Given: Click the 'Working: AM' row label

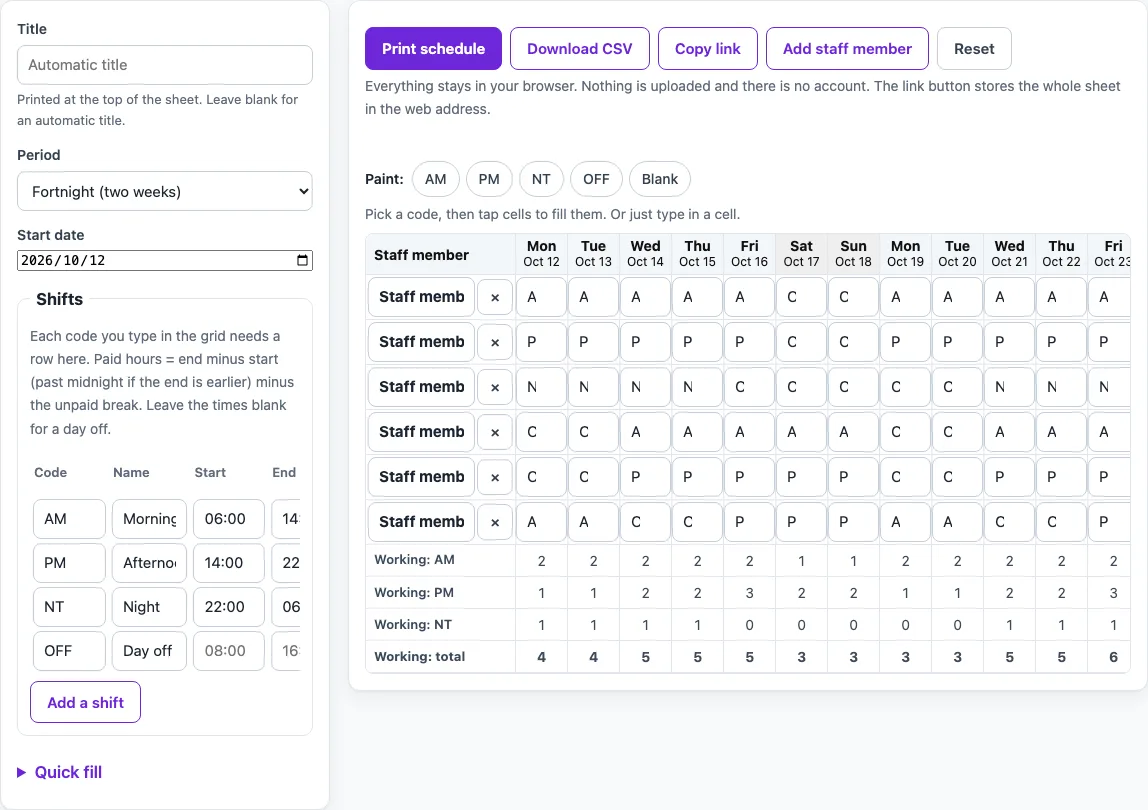Looking at the screenshot, I should click(x=414, y=560).
